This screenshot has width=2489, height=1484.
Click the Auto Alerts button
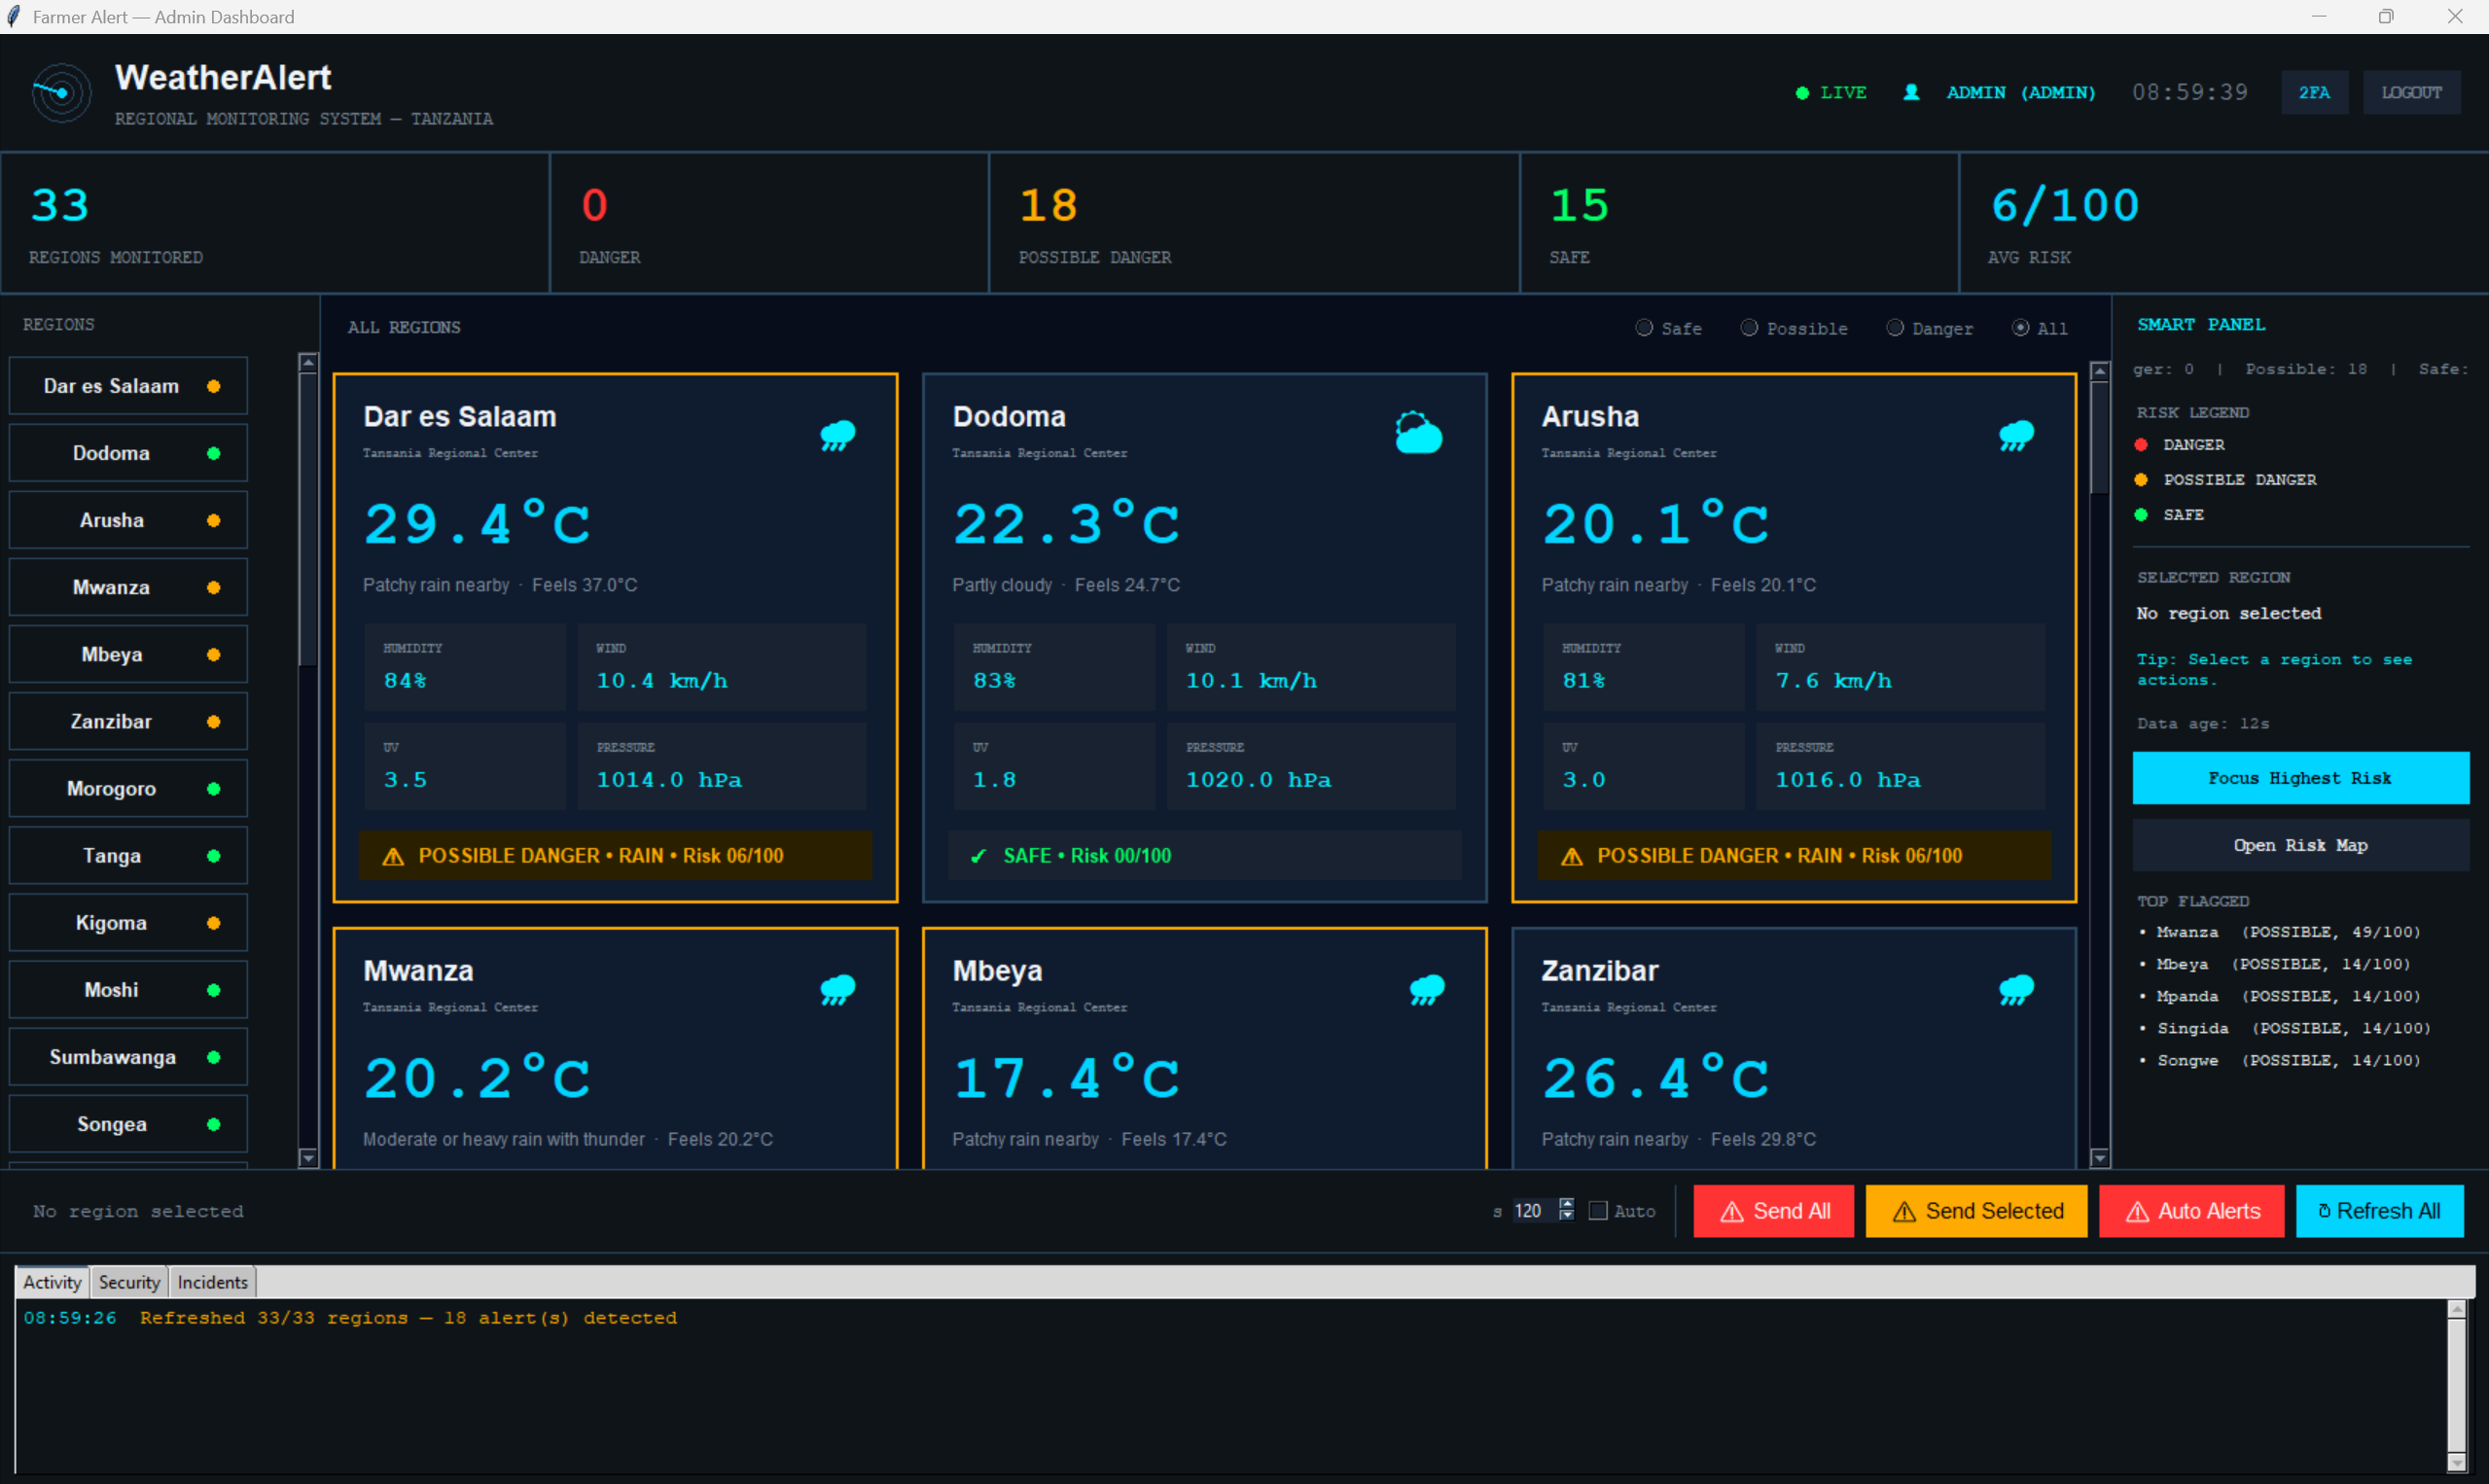pyautogui.click(x=2191, y=1211)
